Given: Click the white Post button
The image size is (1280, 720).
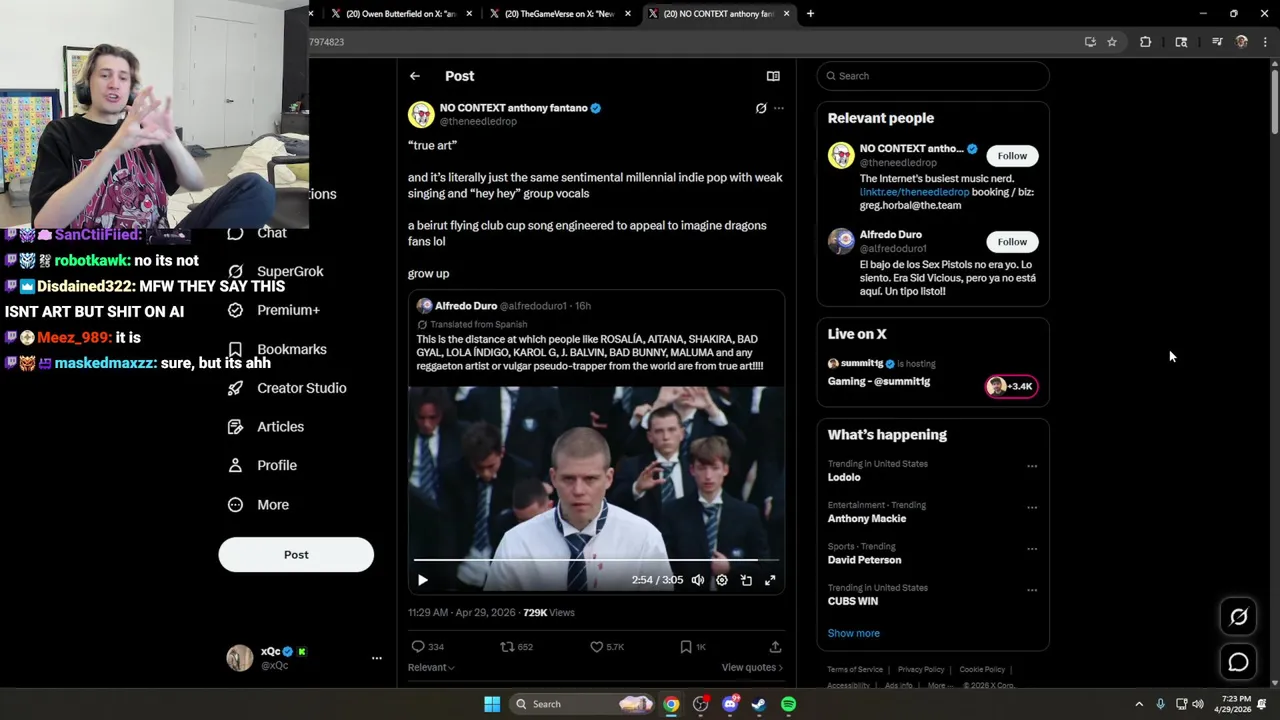Looking at the screenshot, I should [296, 555].
